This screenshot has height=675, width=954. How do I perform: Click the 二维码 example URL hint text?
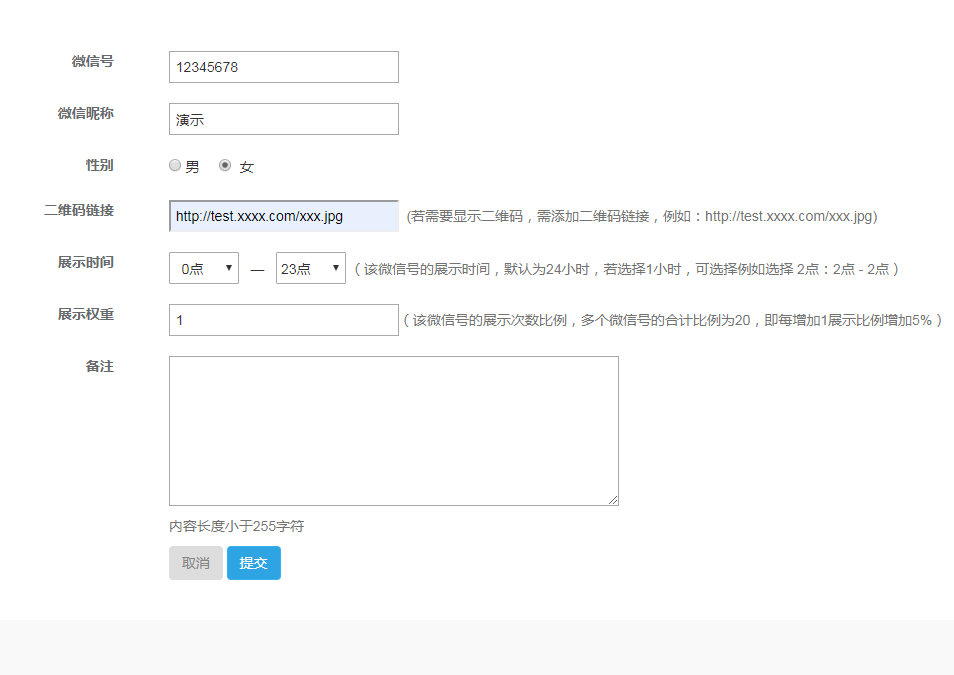tap(642, 216)
